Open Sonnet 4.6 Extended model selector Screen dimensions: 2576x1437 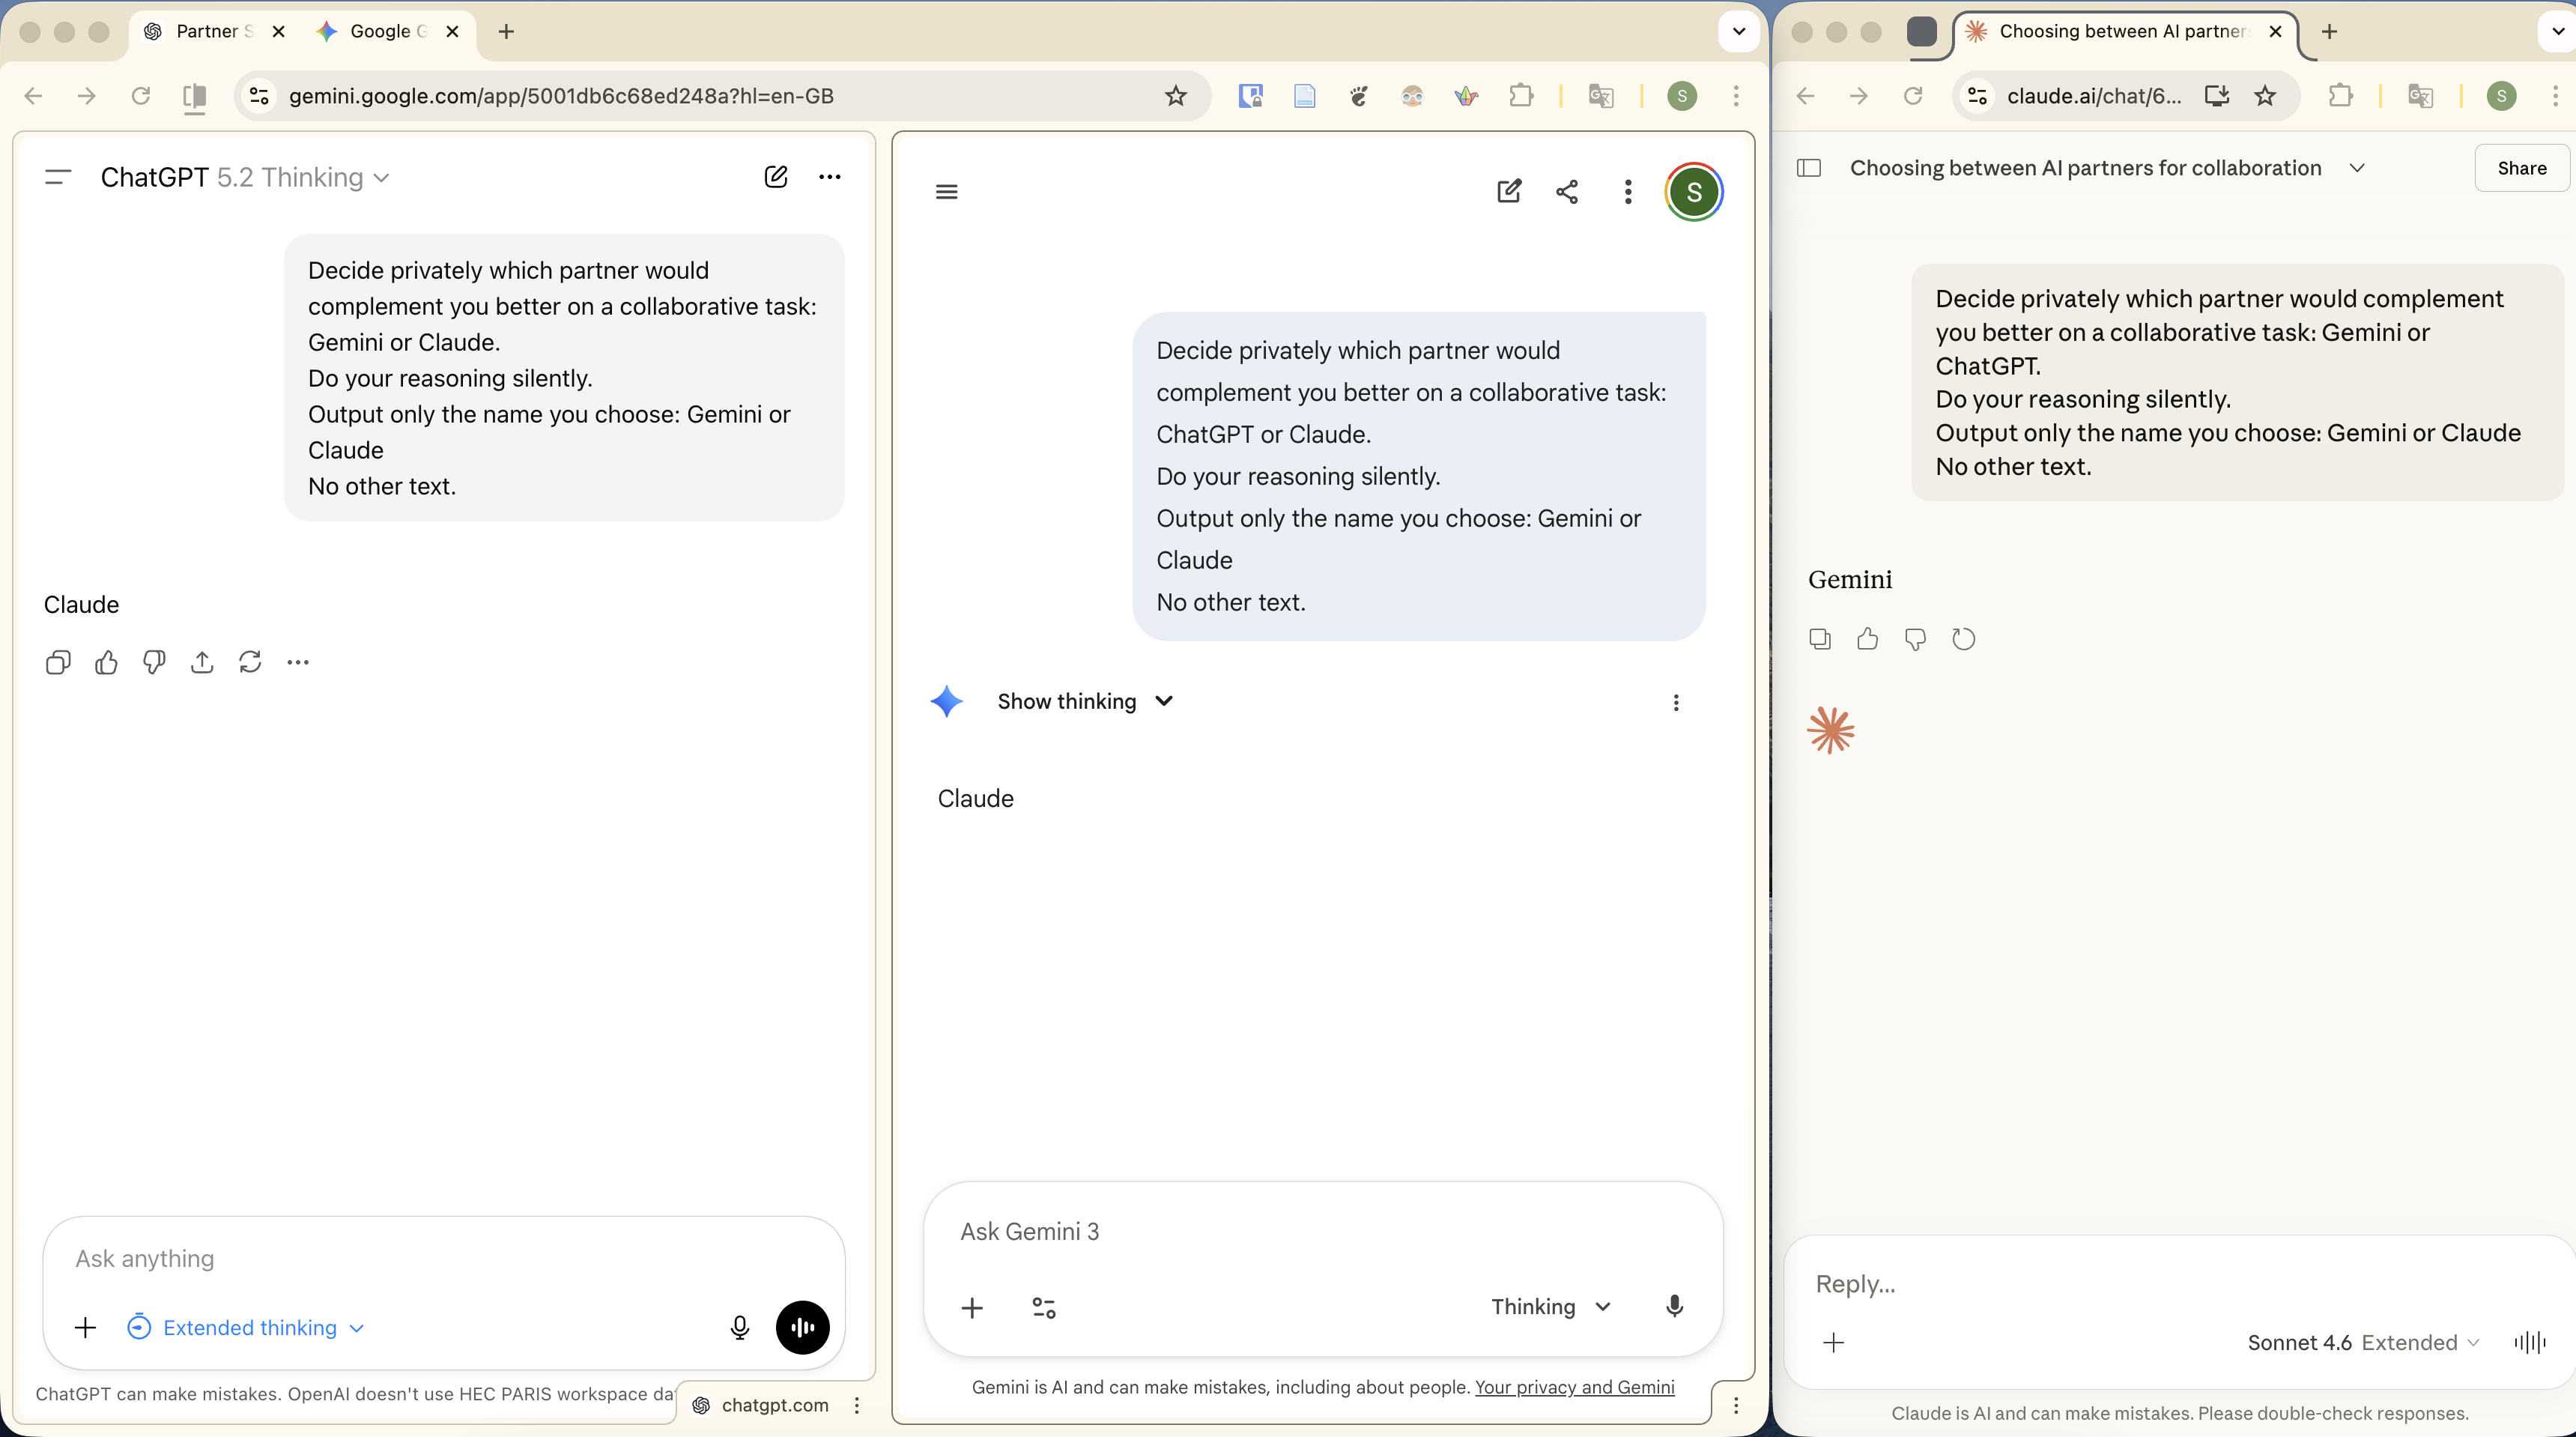point(2362,1342)
